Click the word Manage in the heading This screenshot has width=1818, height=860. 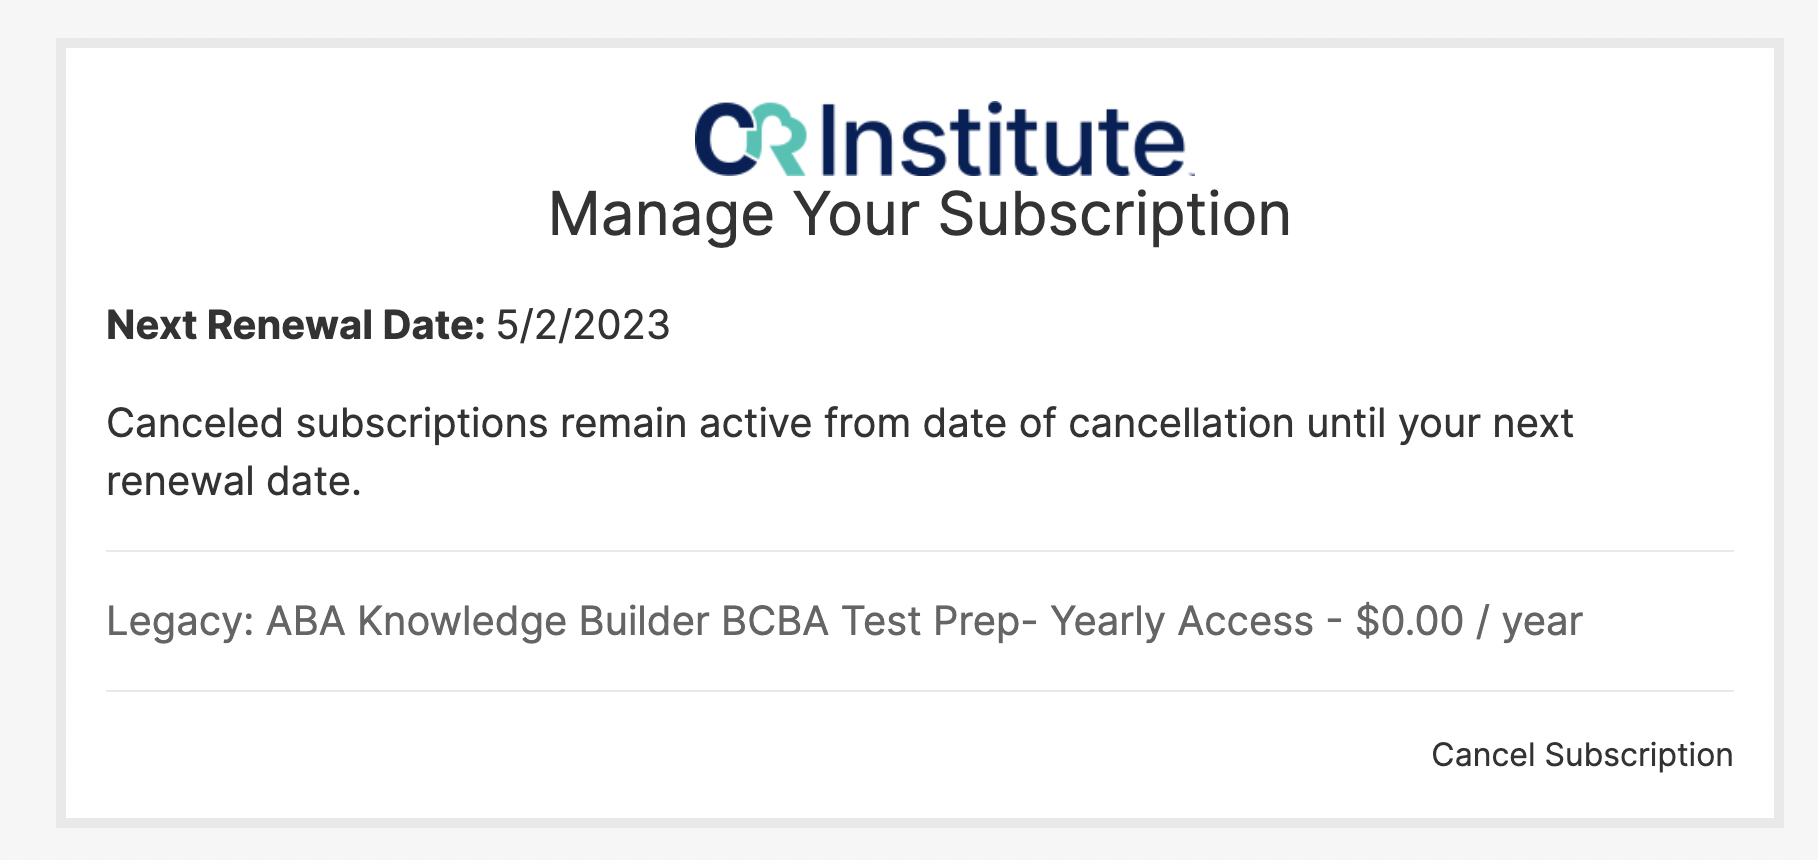pyautogui.click(x=661, y=214)
